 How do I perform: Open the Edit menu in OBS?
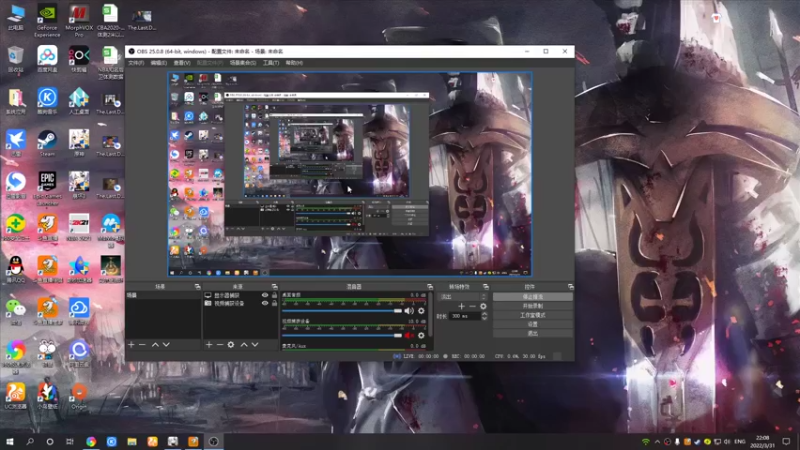(x=159, y=63)
